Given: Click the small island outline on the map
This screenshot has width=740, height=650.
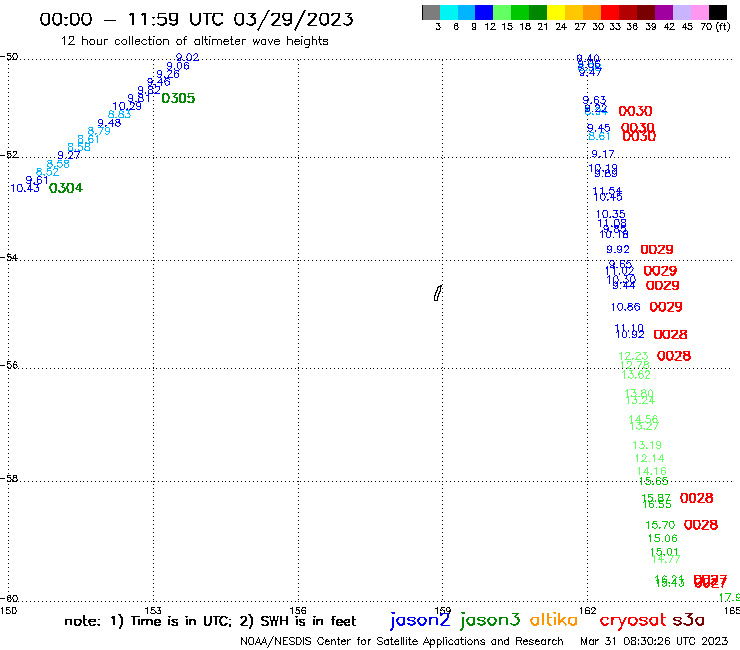Looking at the screenshot, I should click(x=438, y=293).
